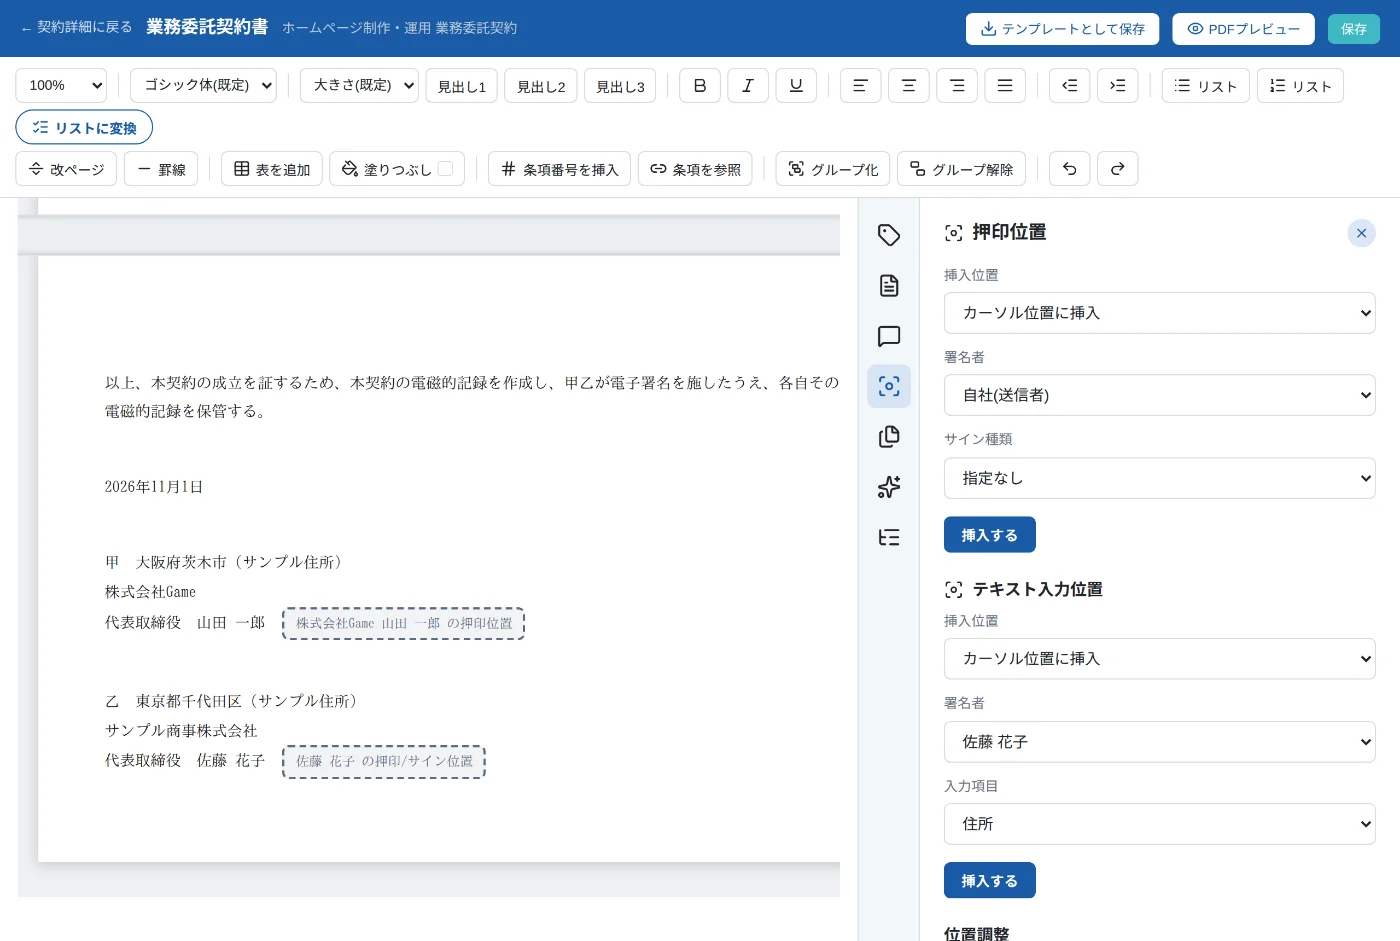
Task: Click グループ解除 button
Action: (x=961, y=169)
